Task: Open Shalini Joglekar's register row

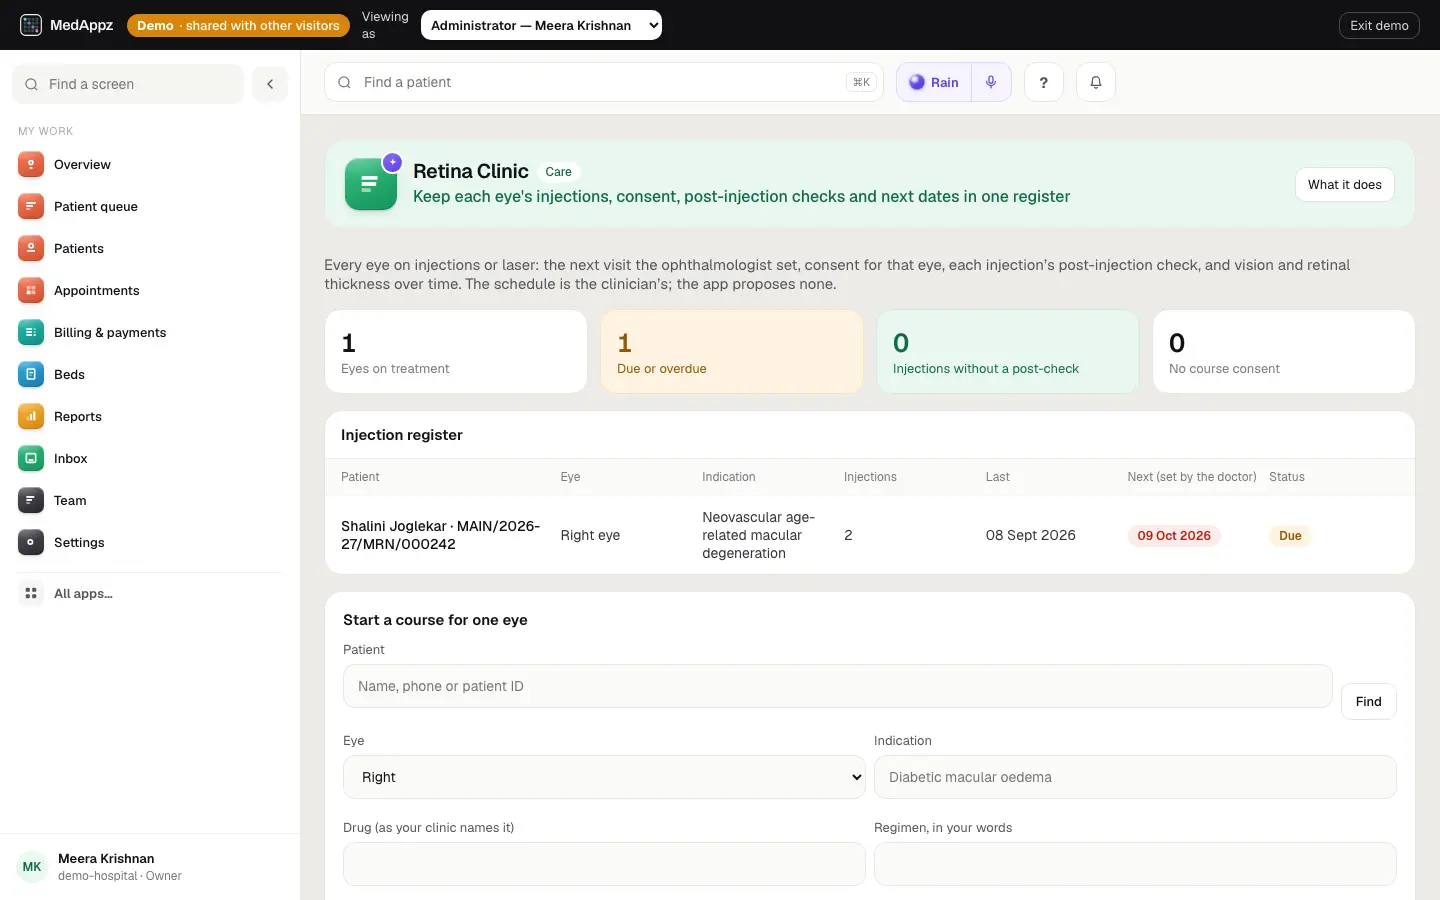Action: tap(870, 535)
